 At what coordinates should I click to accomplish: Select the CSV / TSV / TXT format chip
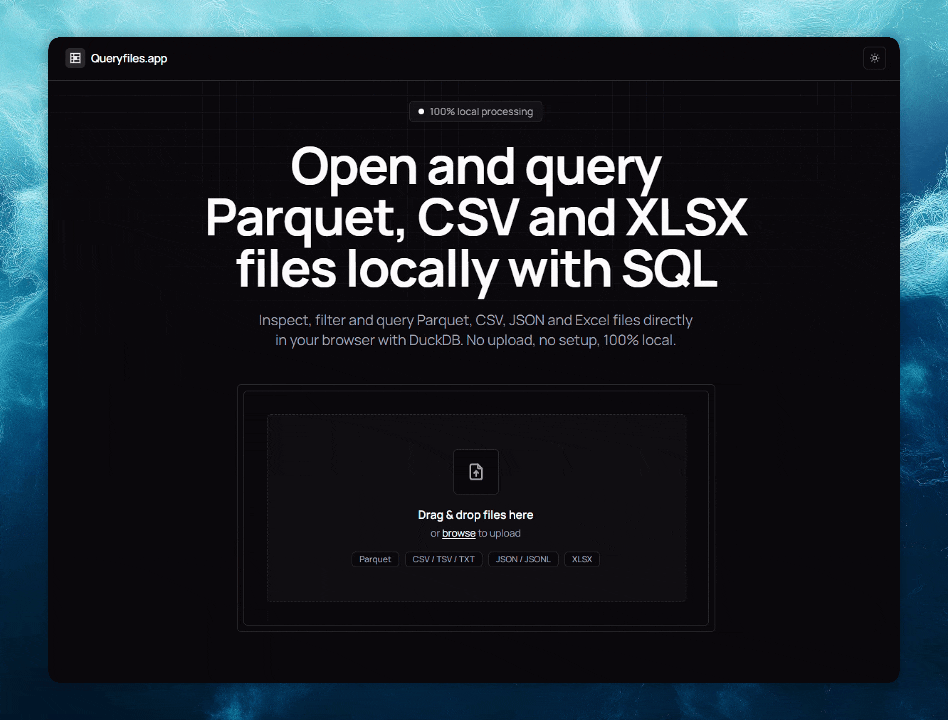[443, 559]
